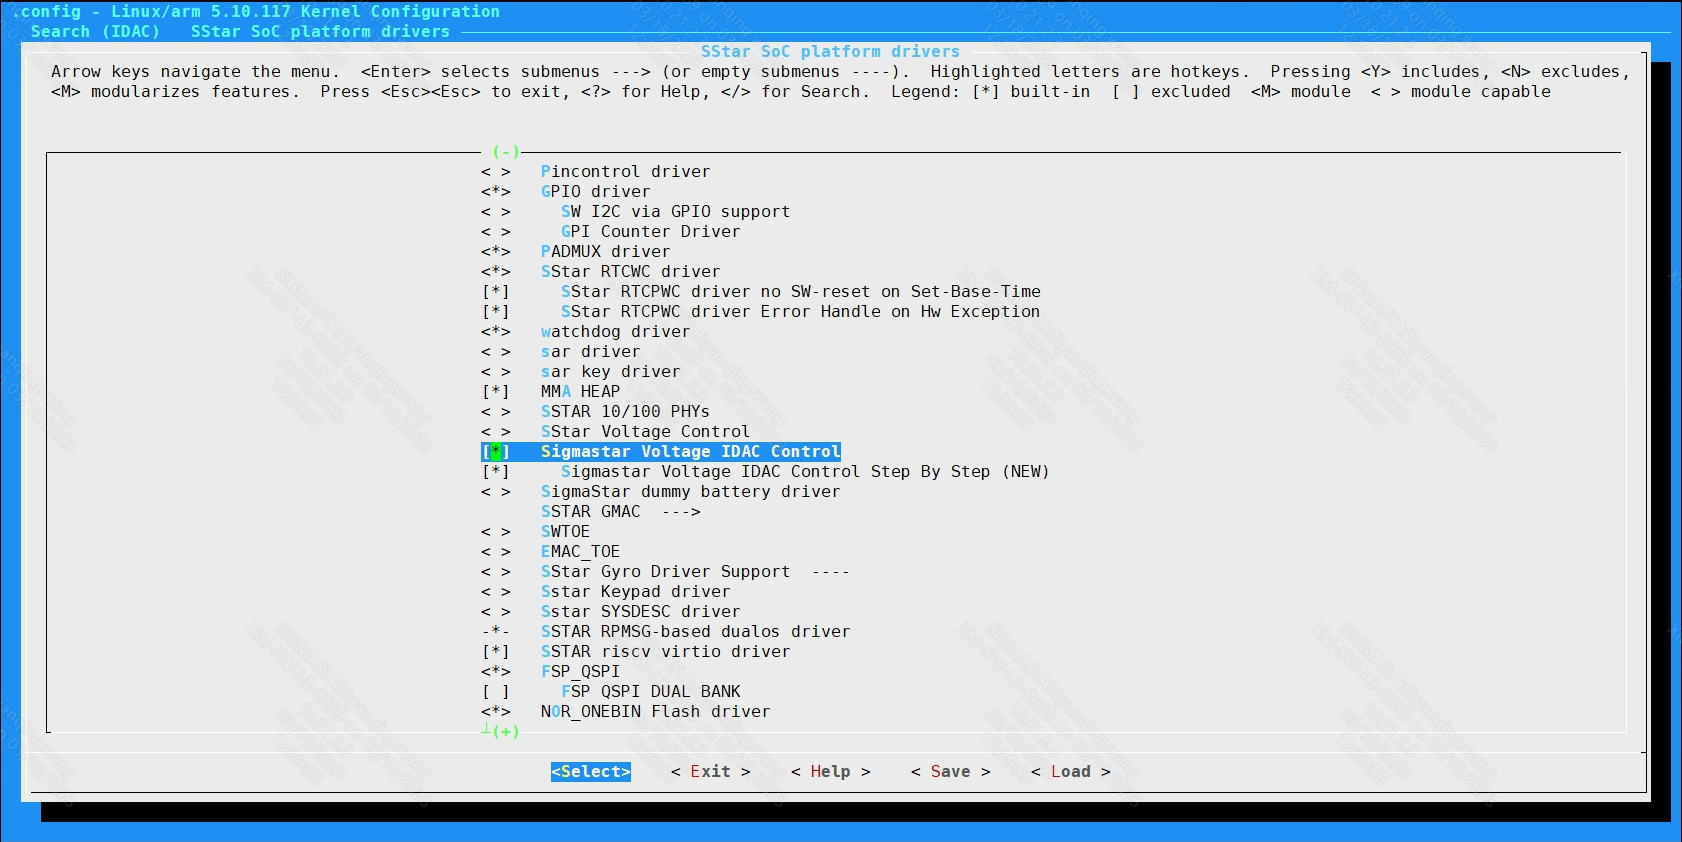The image size is (1682, 842).
Task: Toggle SW I2C via GPIO support option
Action: tap(496, 212)
